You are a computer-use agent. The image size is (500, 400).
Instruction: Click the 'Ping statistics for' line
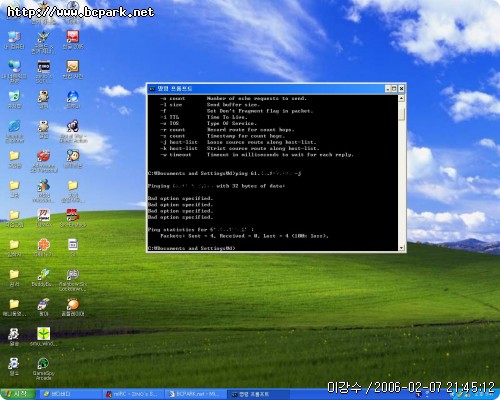point(201,230)
